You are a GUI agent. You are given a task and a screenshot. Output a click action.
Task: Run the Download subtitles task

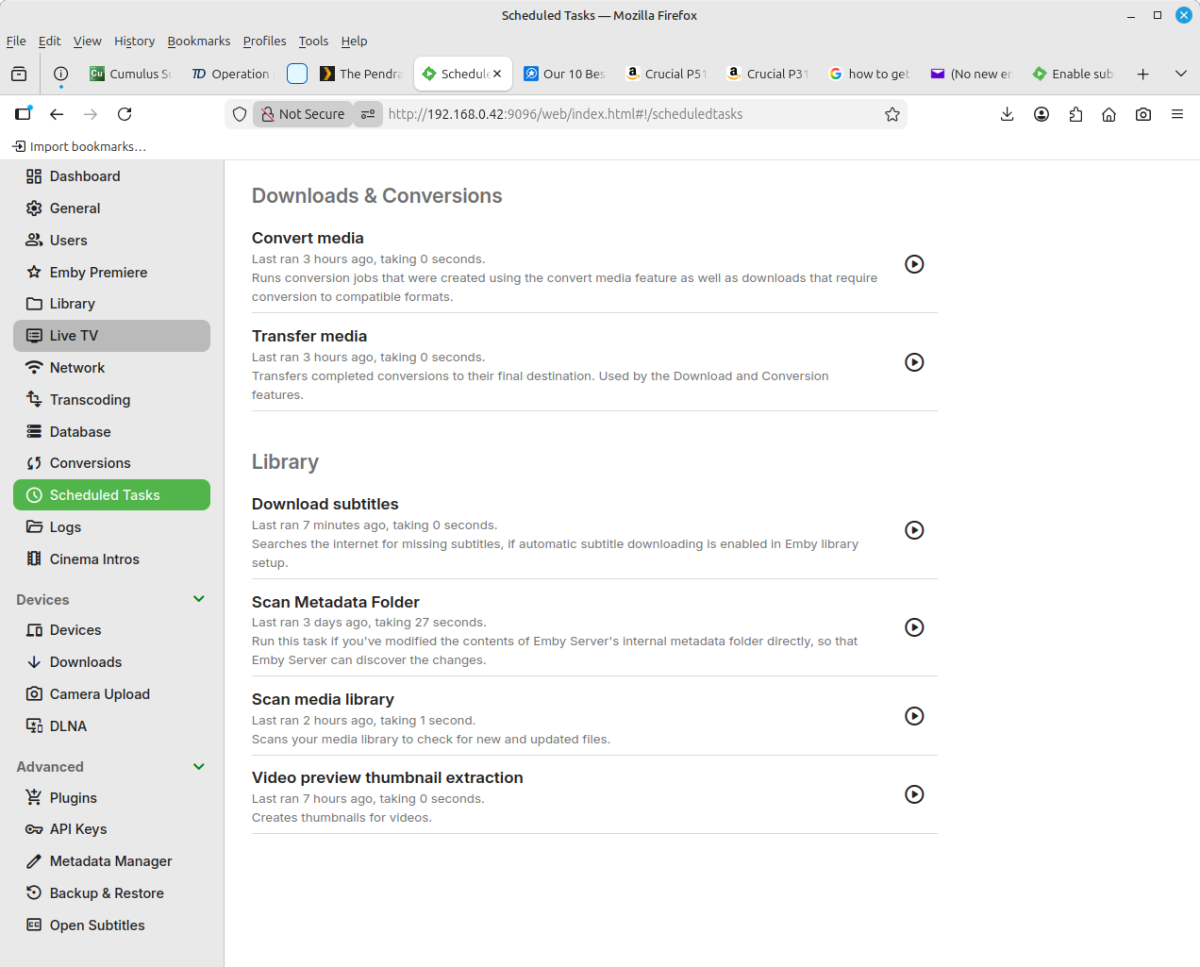coord(913,530)
